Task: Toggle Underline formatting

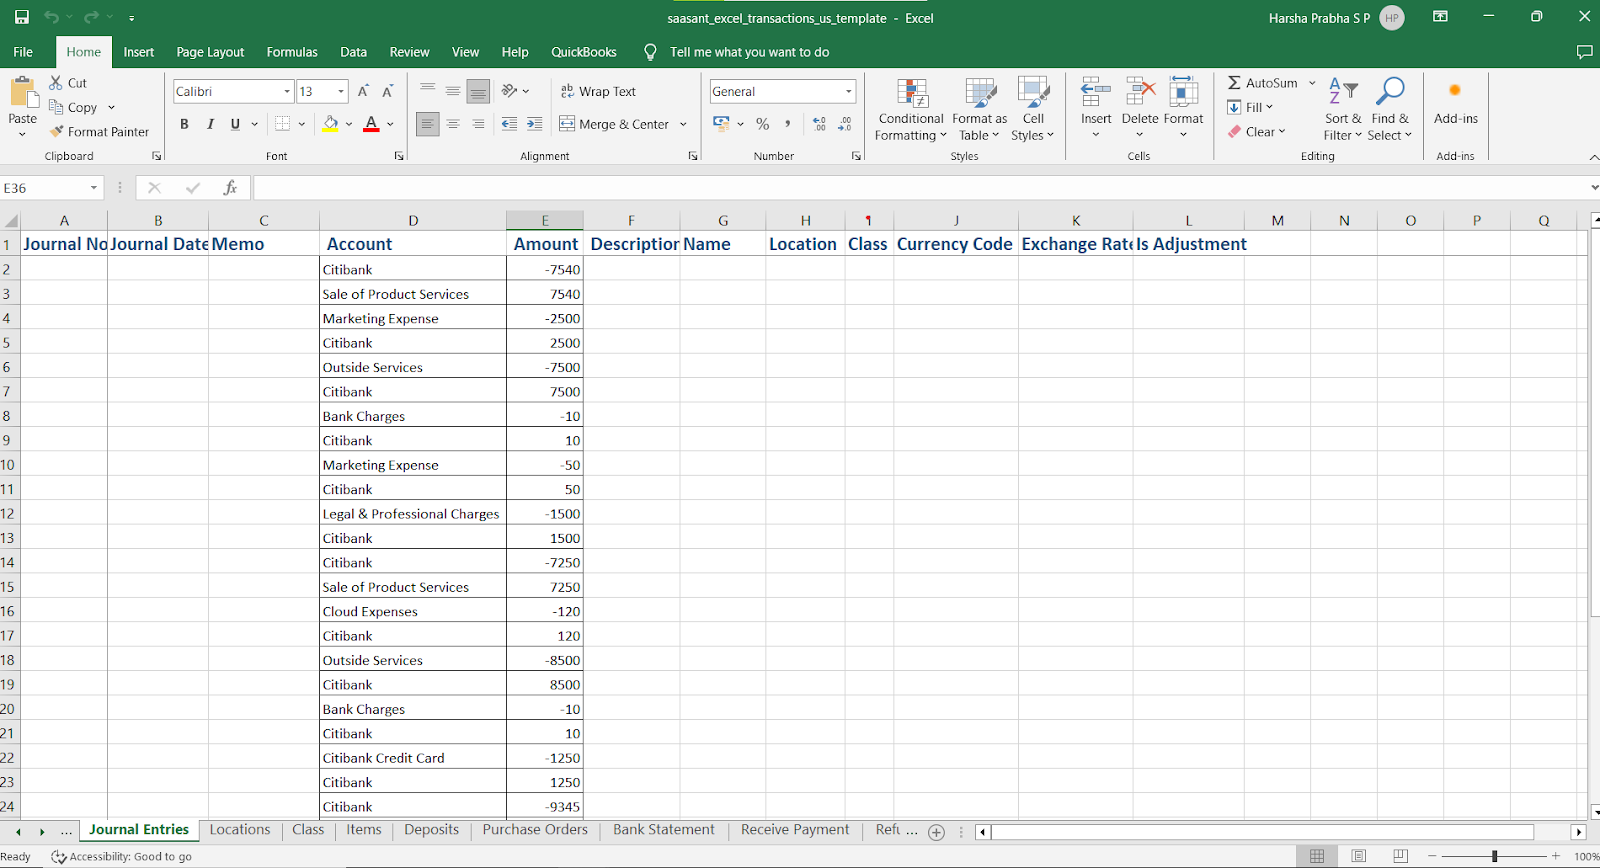Action: click(x=235, y=124)
